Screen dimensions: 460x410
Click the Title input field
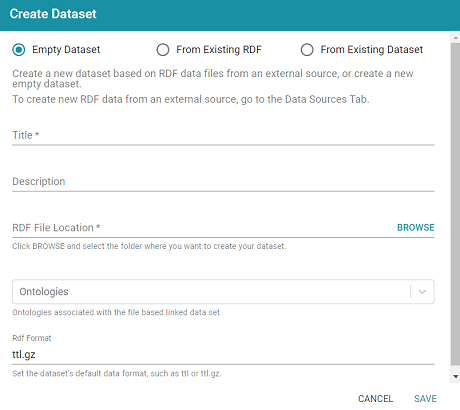(223, 135)
